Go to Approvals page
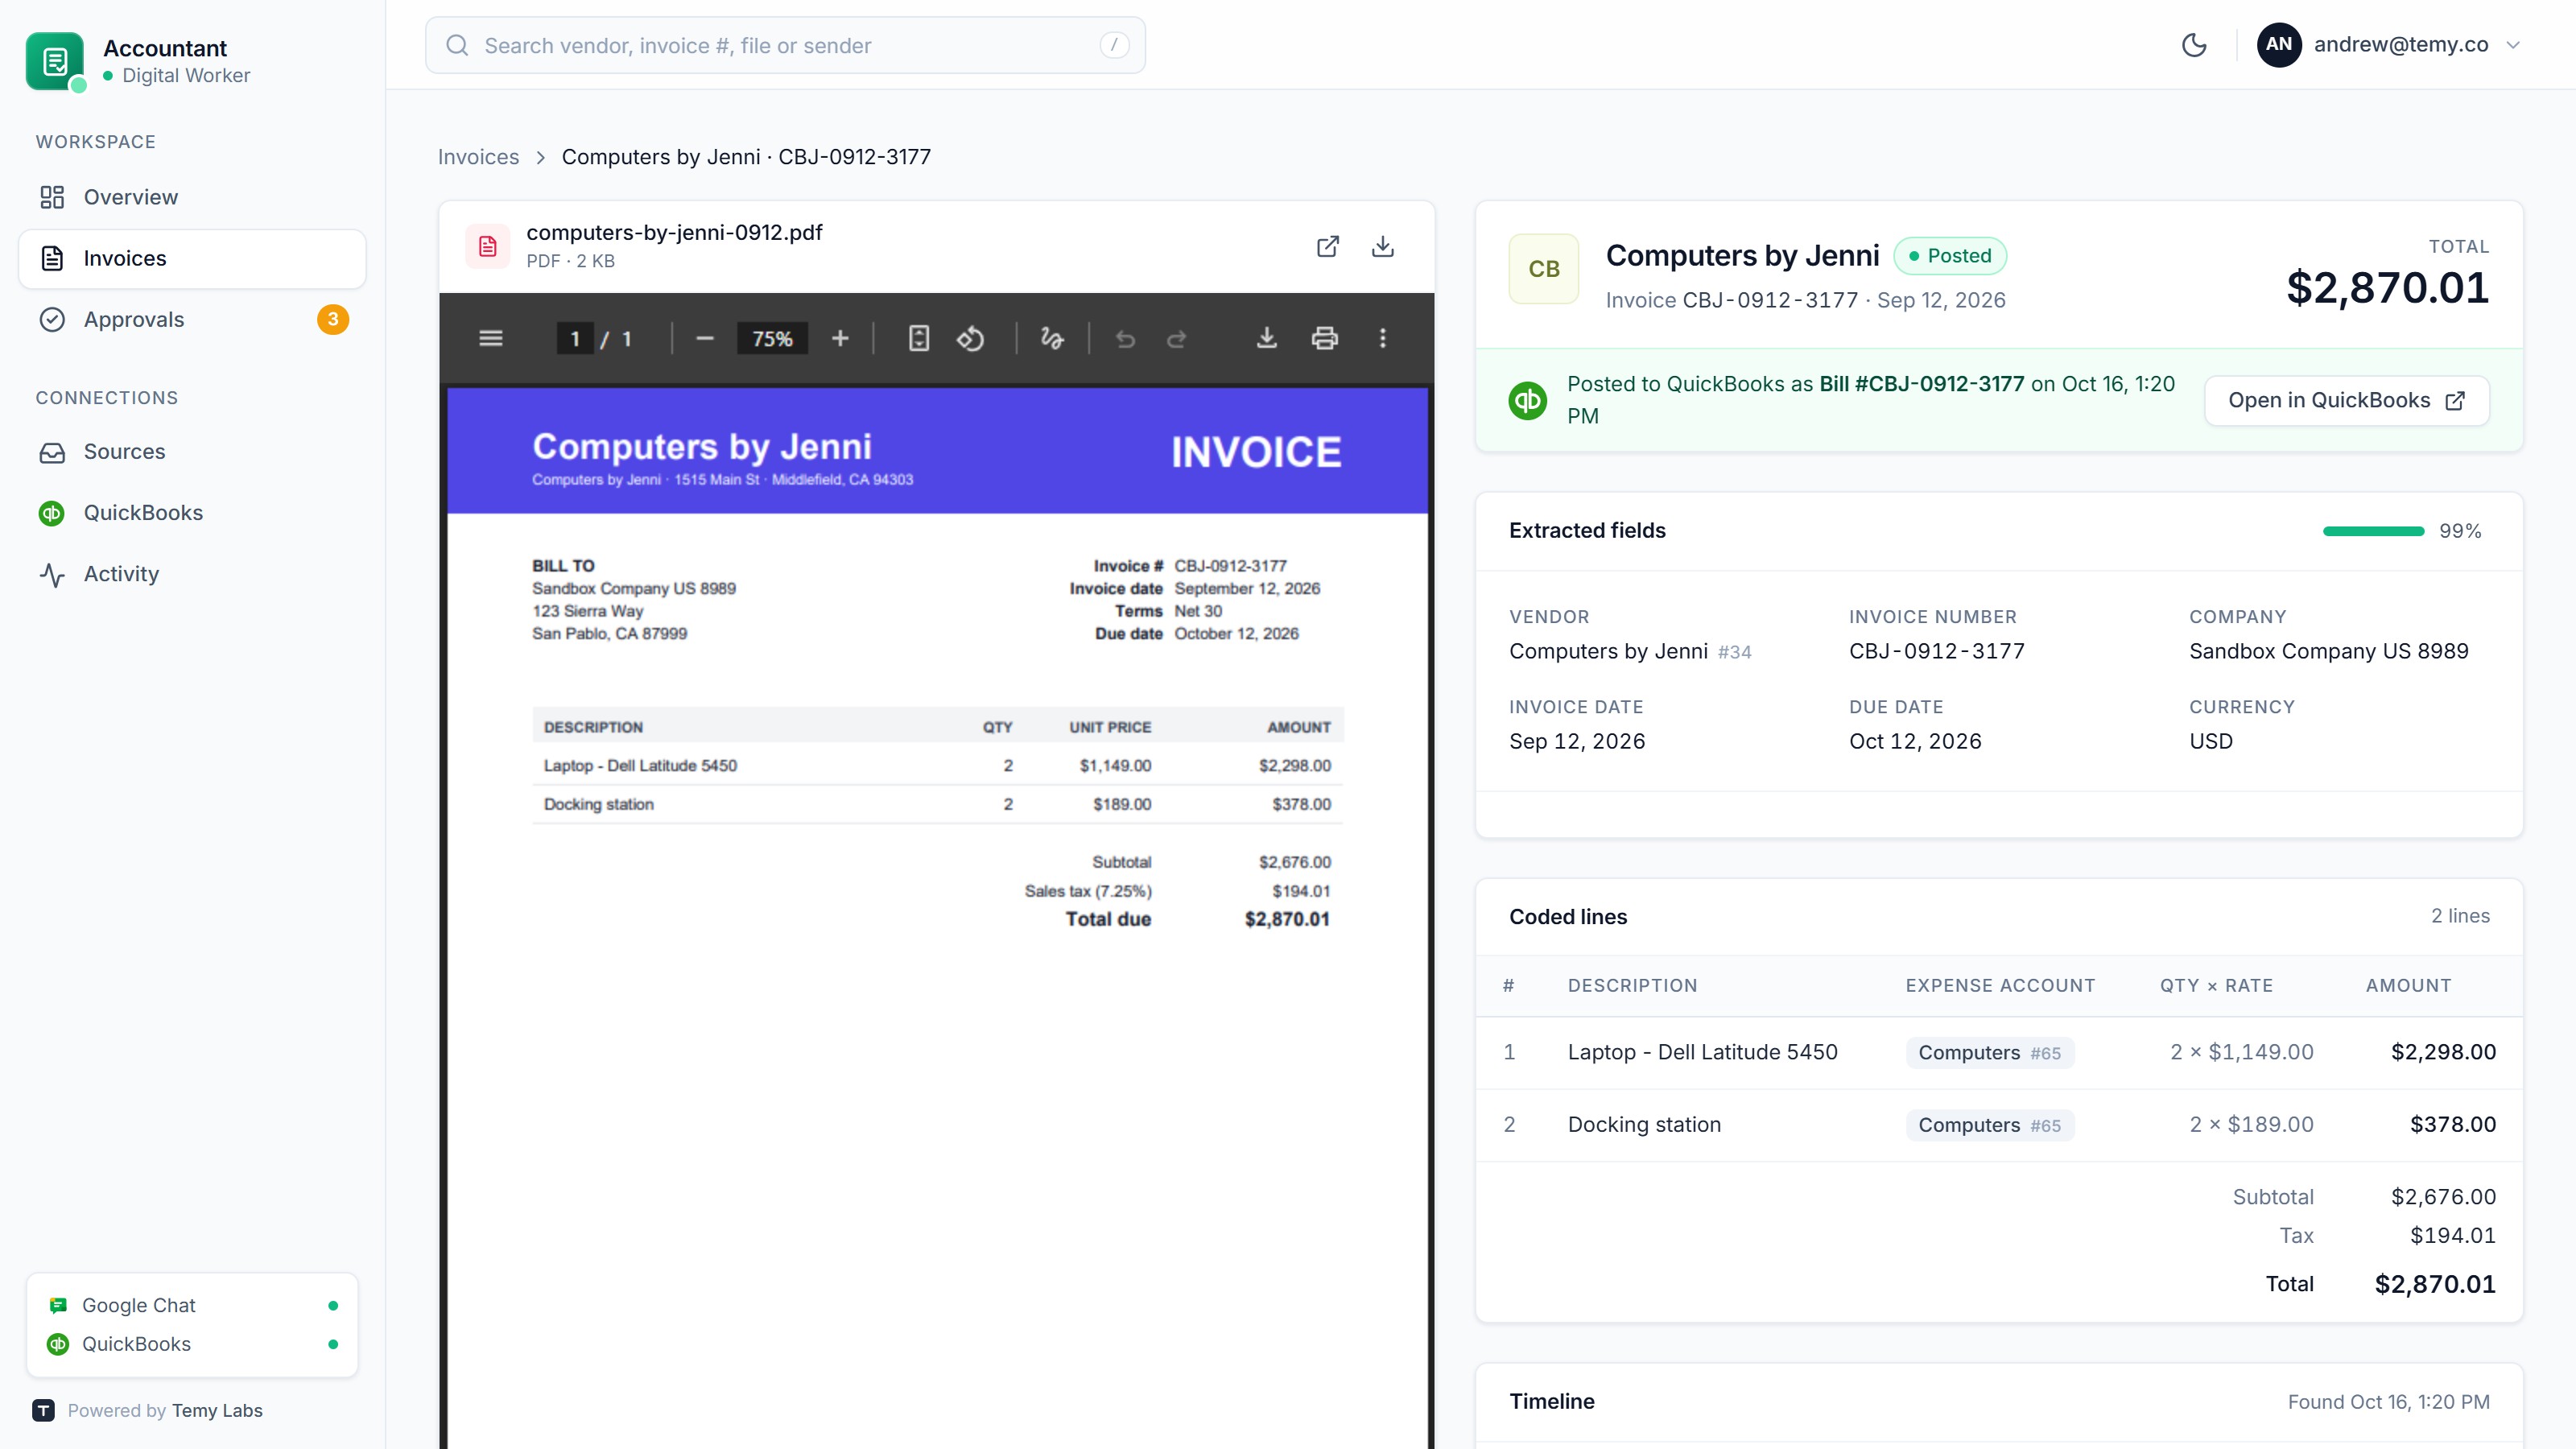Image resolution: width=2576 pixels, height=1449 pixels. 192,319
